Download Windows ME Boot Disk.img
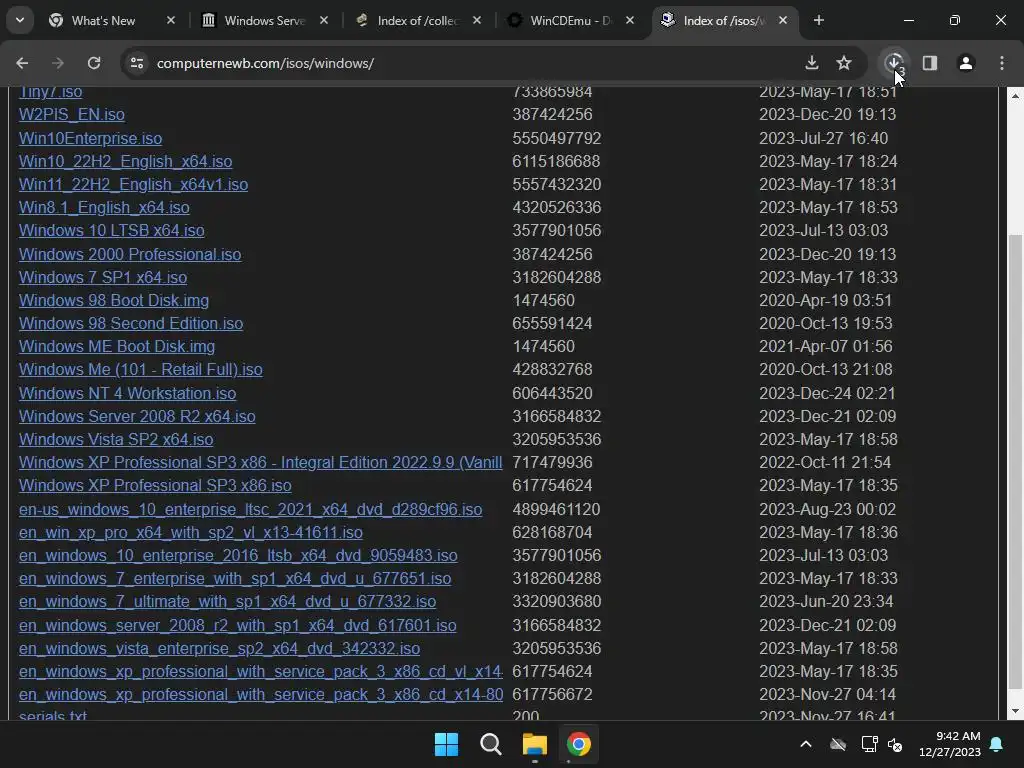 point(117,346)
